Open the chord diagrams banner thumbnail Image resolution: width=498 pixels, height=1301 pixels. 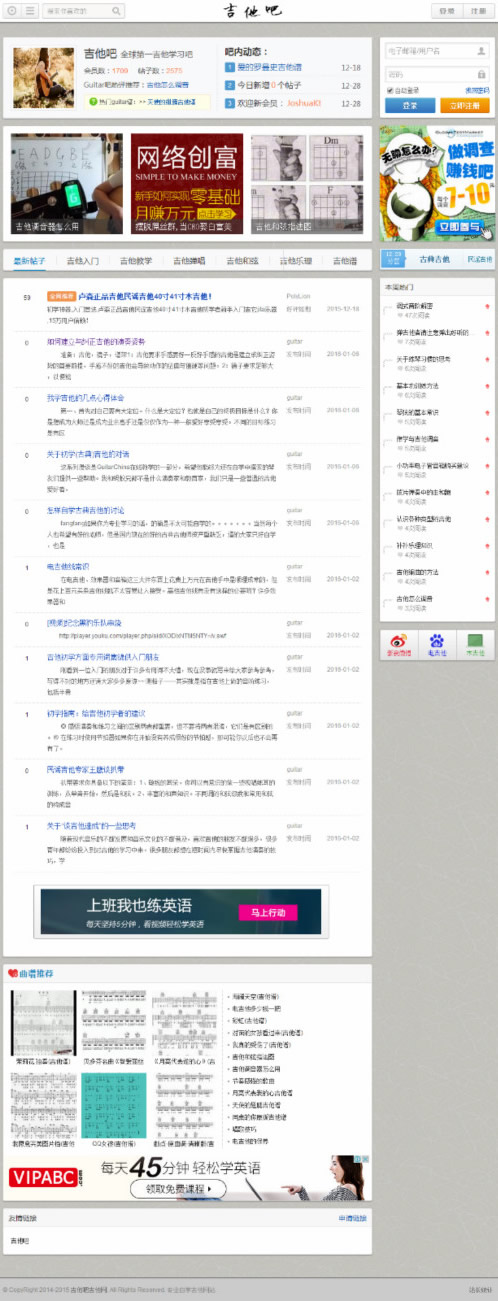[x=307, y=184]
